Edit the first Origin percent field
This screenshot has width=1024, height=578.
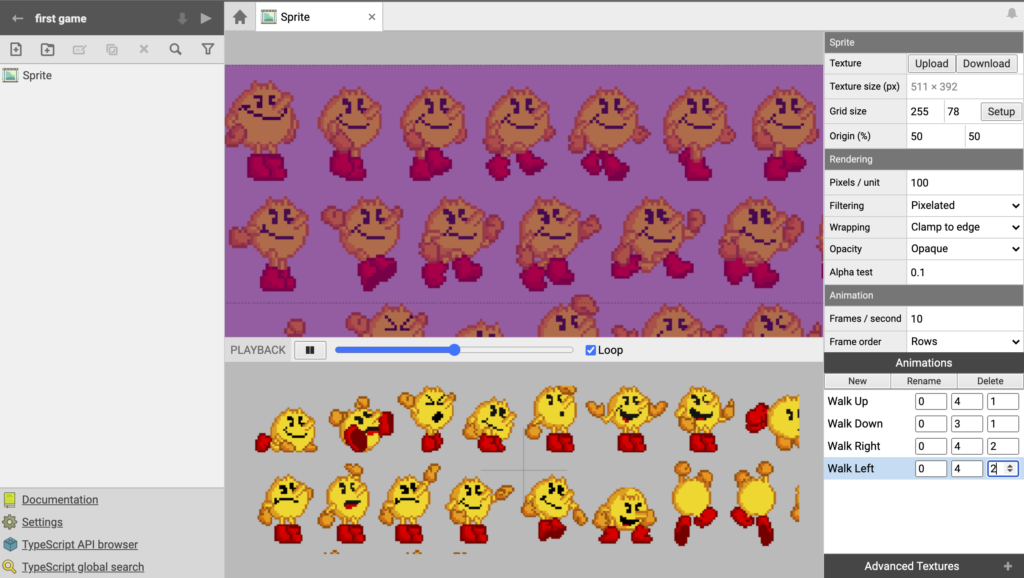coord(935,136)
